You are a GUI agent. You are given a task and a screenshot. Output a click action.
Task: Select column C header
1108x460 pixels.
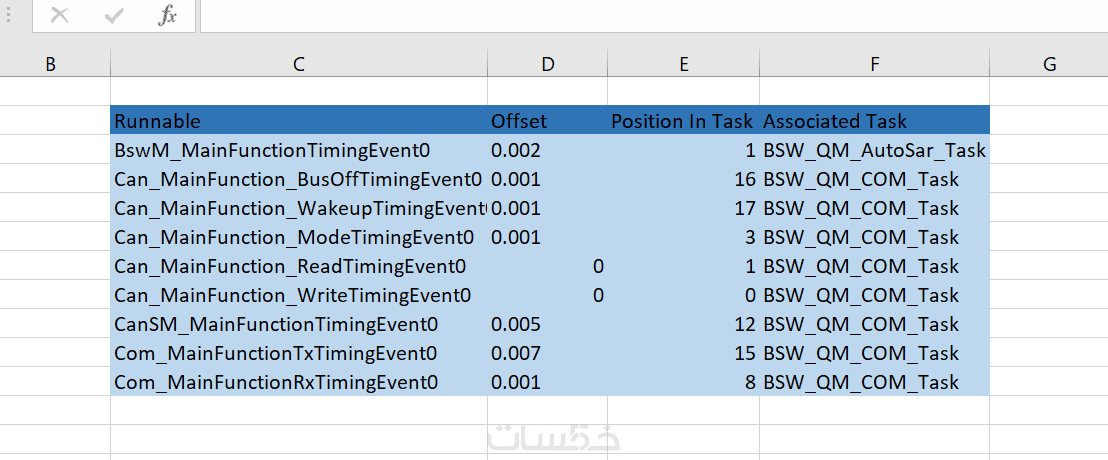click(x=298, y=64)
